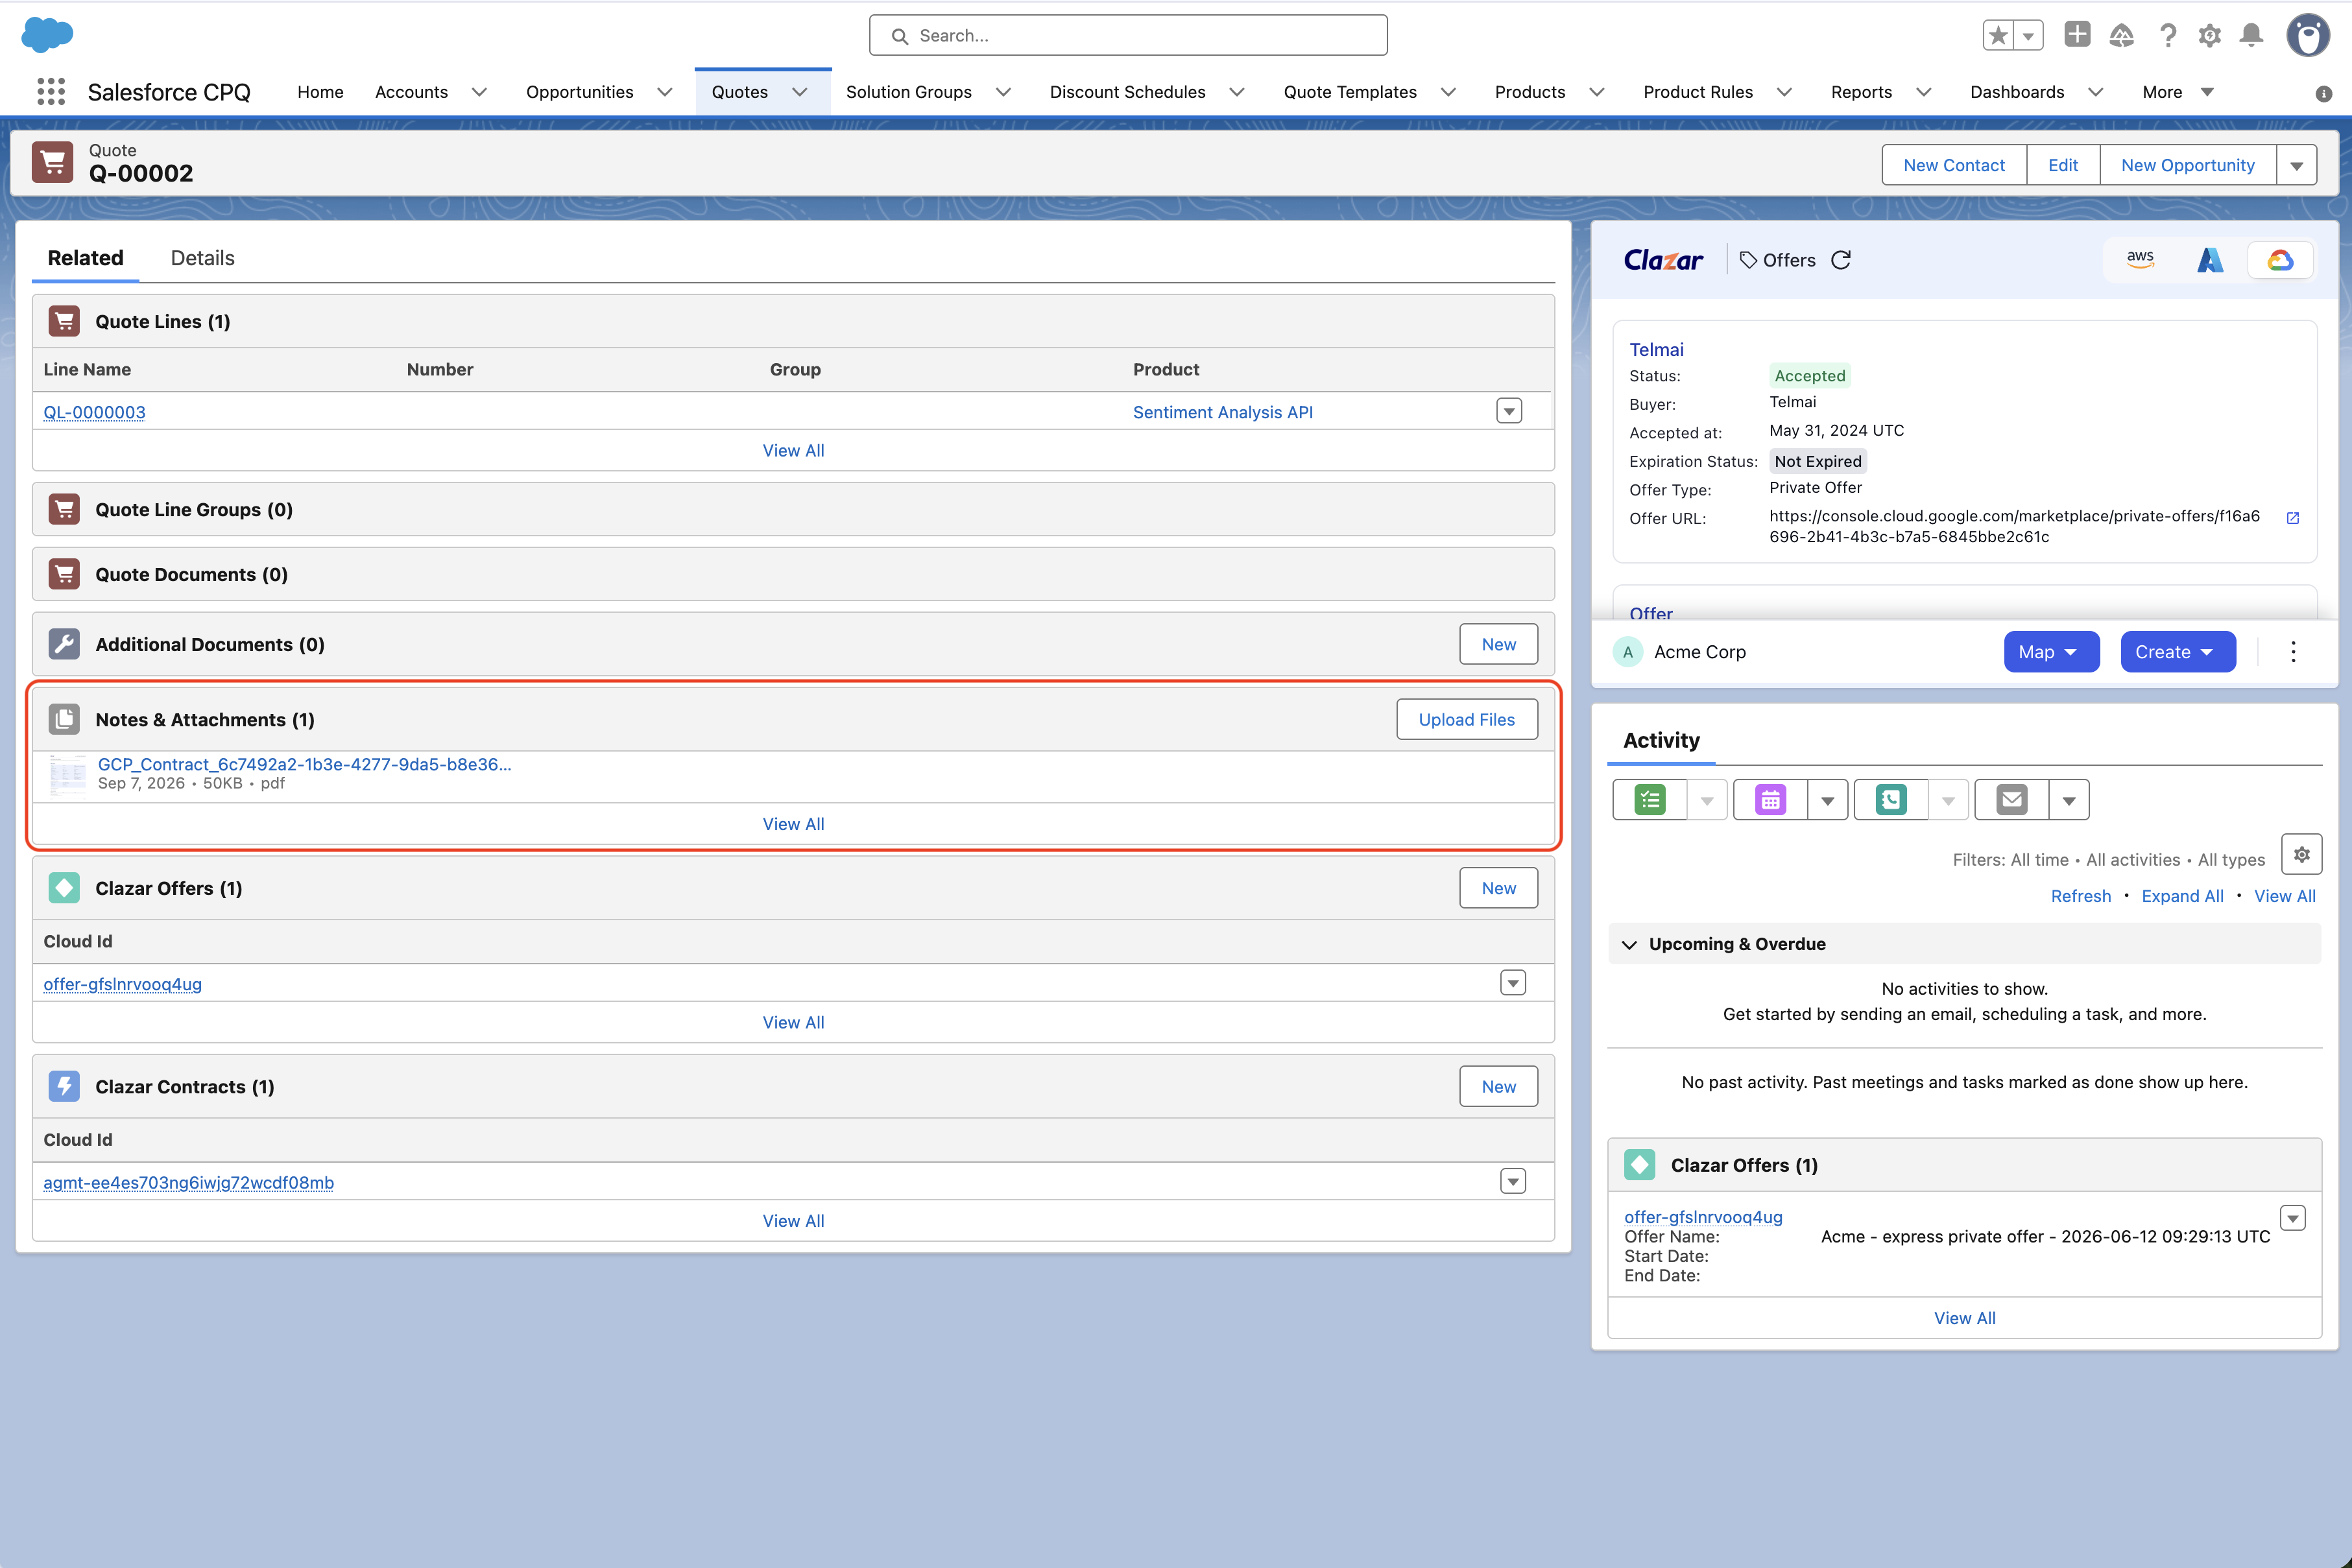2352x1568 pixels.
Task: Click the global Search field
Action: point(1128,35)
